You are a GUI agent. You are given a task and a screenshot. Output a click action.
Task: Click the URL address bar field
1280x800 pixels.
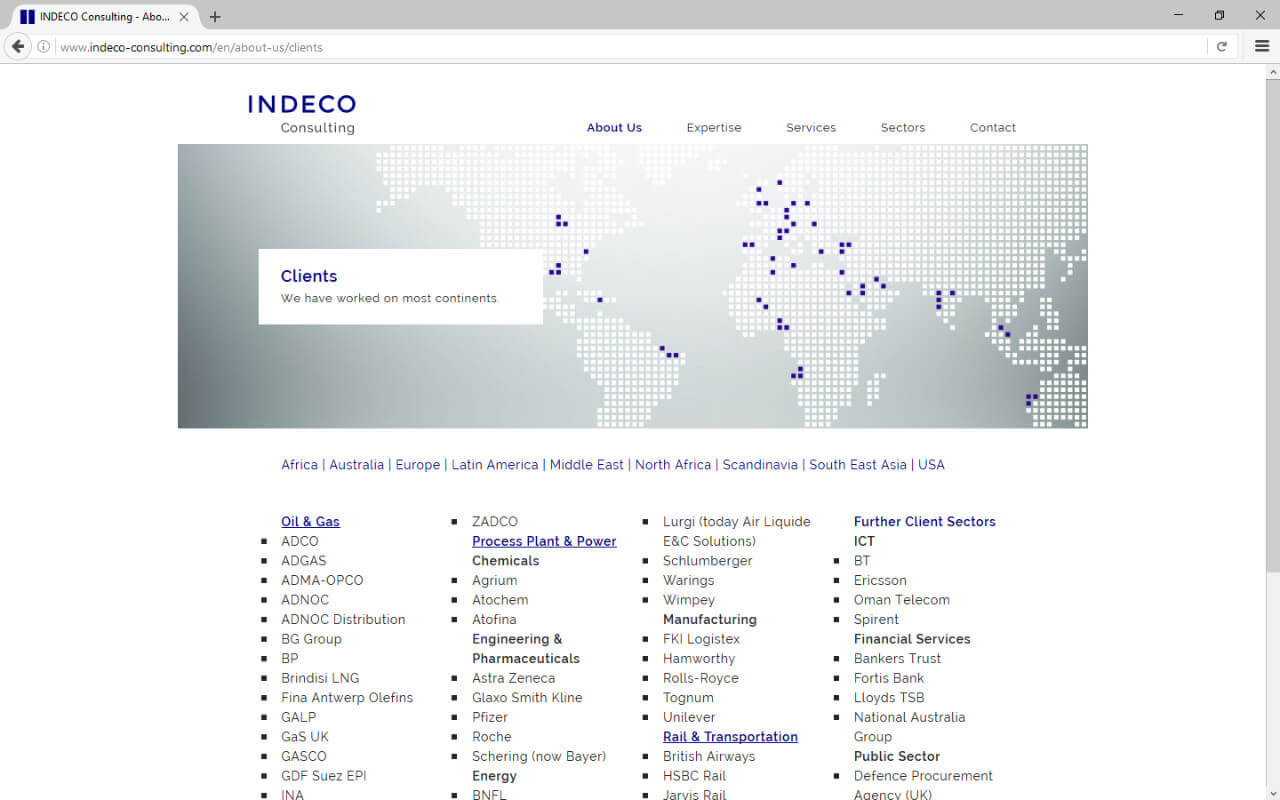[600, 47]
